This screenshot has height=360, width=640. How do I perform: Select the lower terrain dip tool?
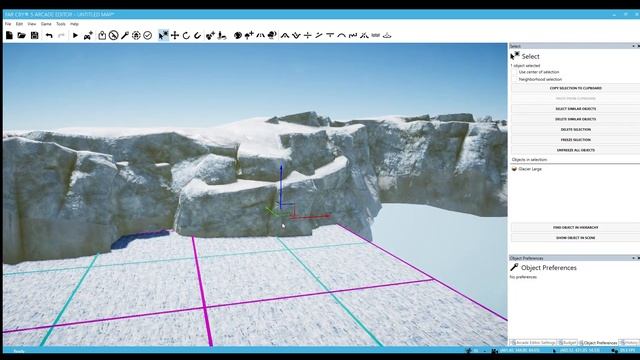click(296, 36)
